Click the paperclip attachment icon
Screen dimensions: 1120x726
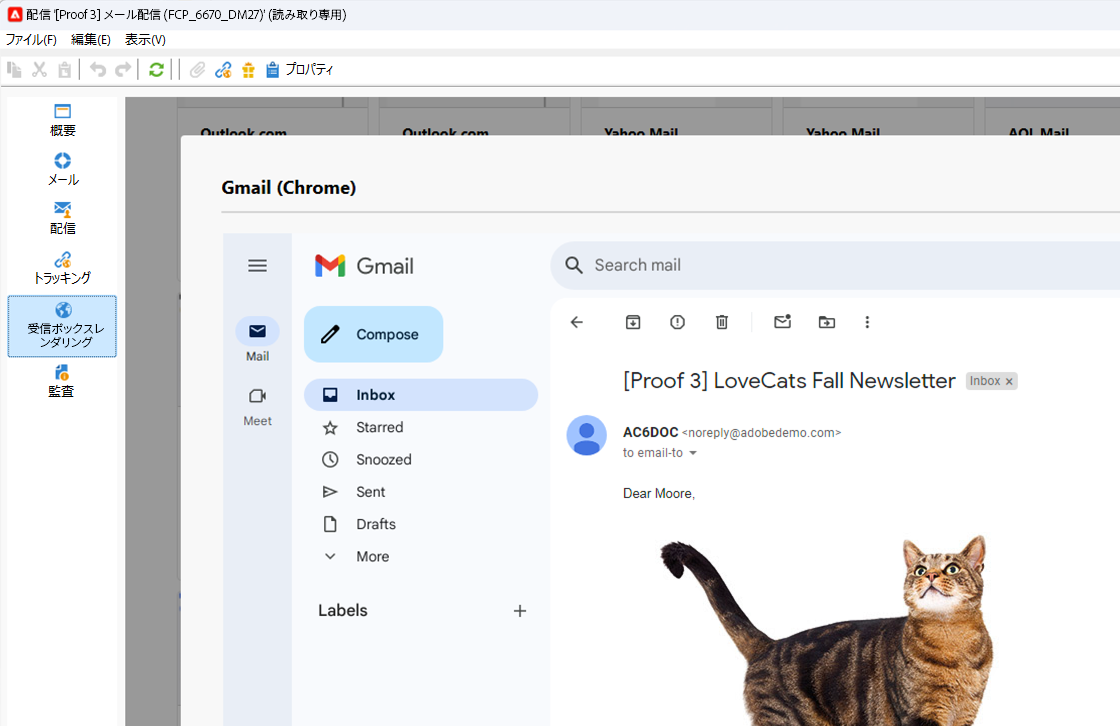[197, 69]
